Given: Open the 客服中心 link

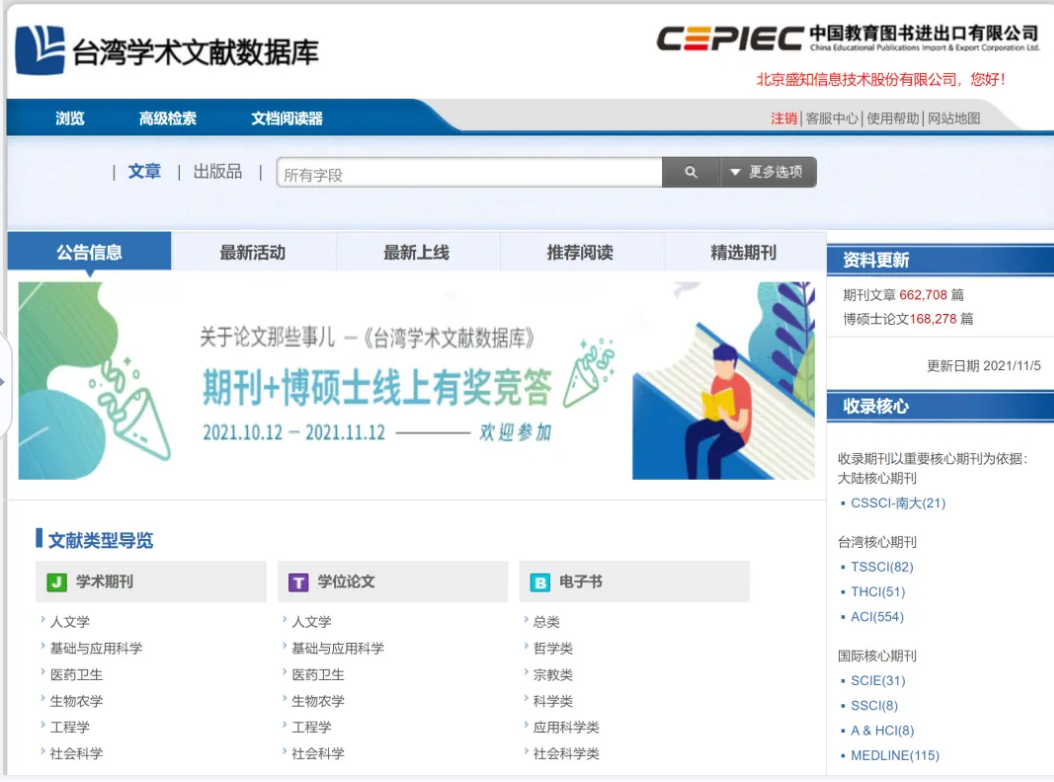Looking at the screenshot, I should 832,118.
